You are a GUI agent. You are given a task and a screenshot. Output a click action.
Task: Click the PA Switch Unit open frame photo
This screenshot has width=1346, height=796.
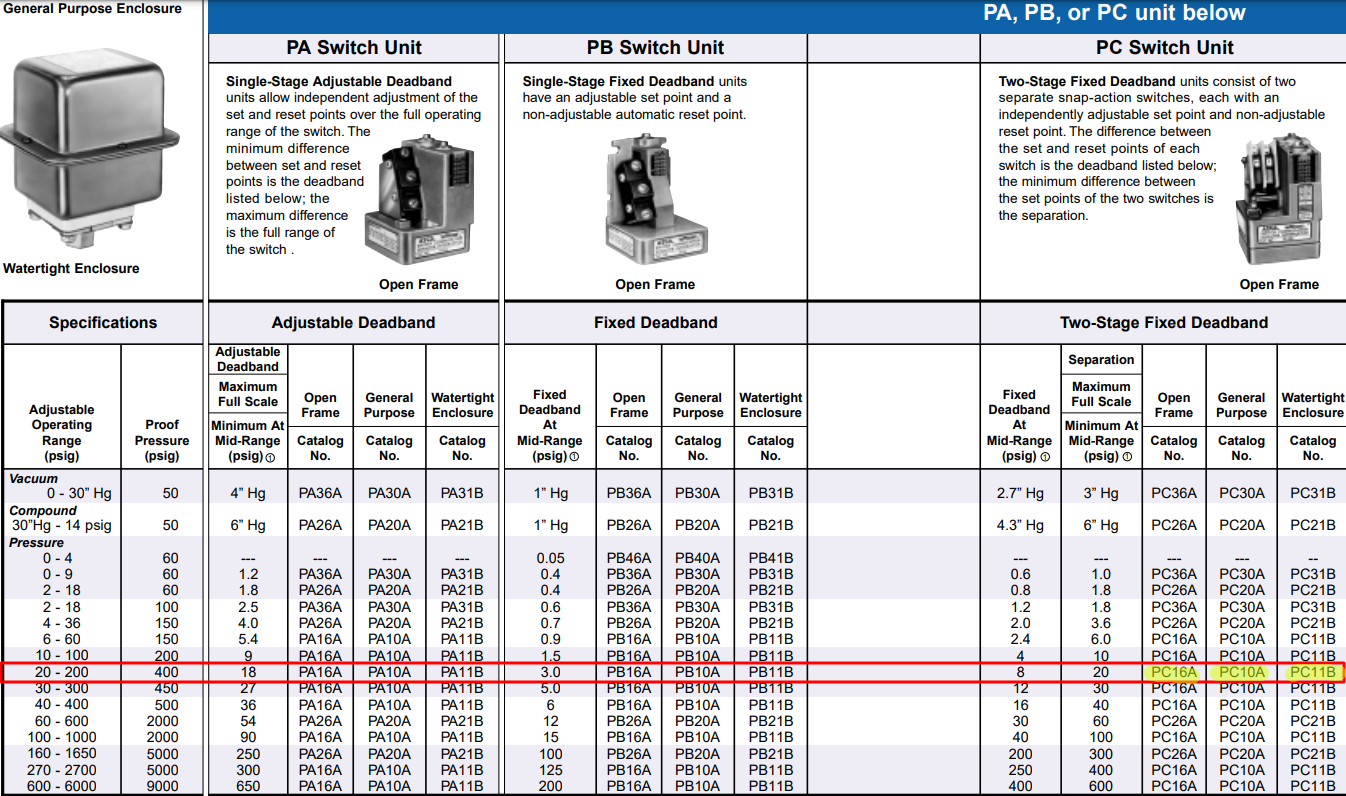(416, 198)
